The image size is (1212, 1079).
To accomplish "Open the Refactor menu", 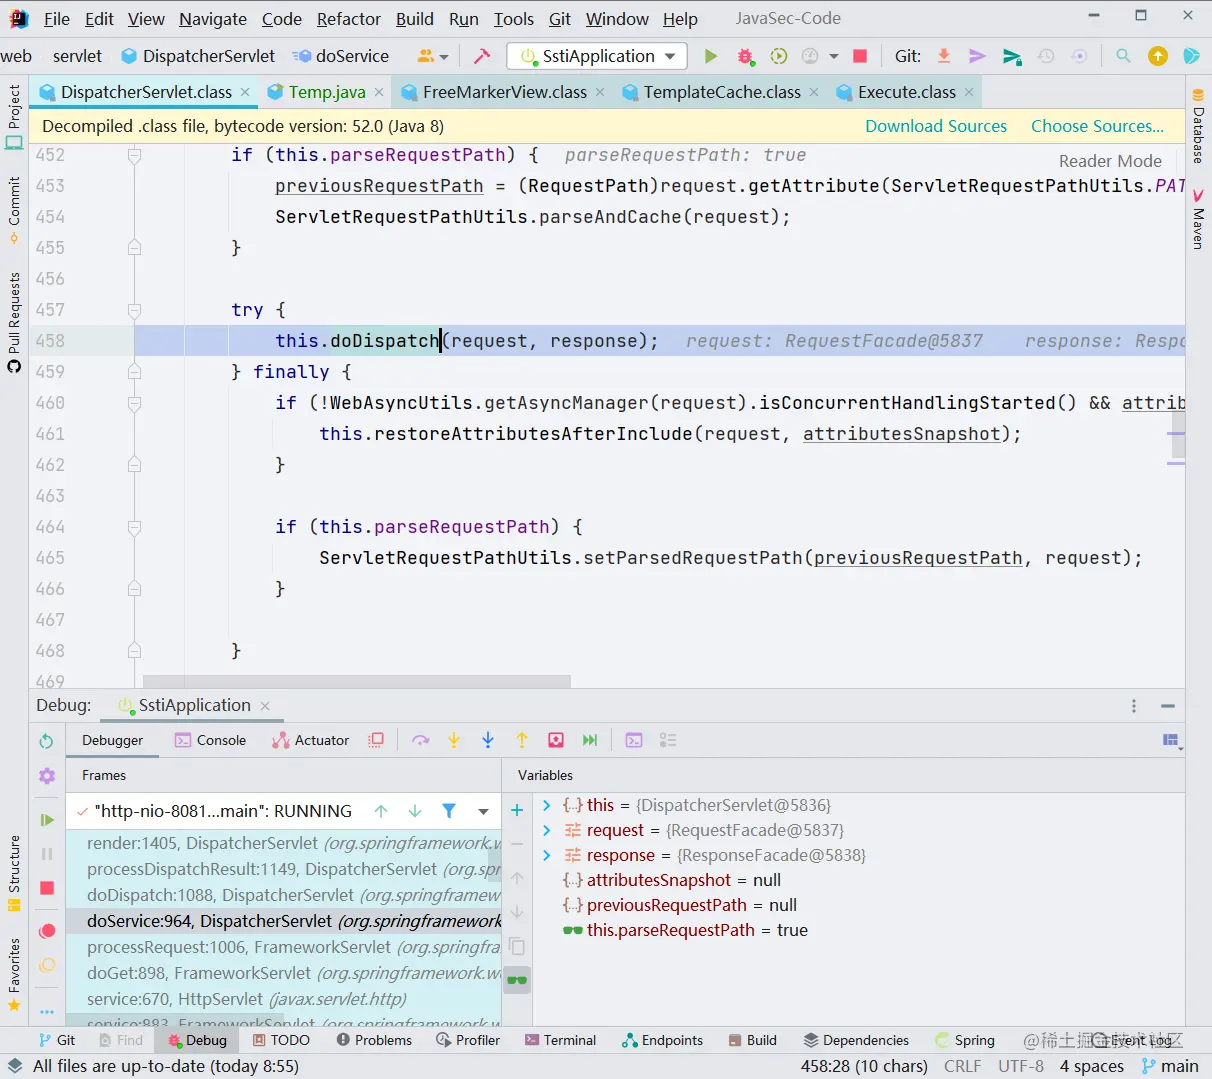I will pyautogui.click(x=348, y=19).
